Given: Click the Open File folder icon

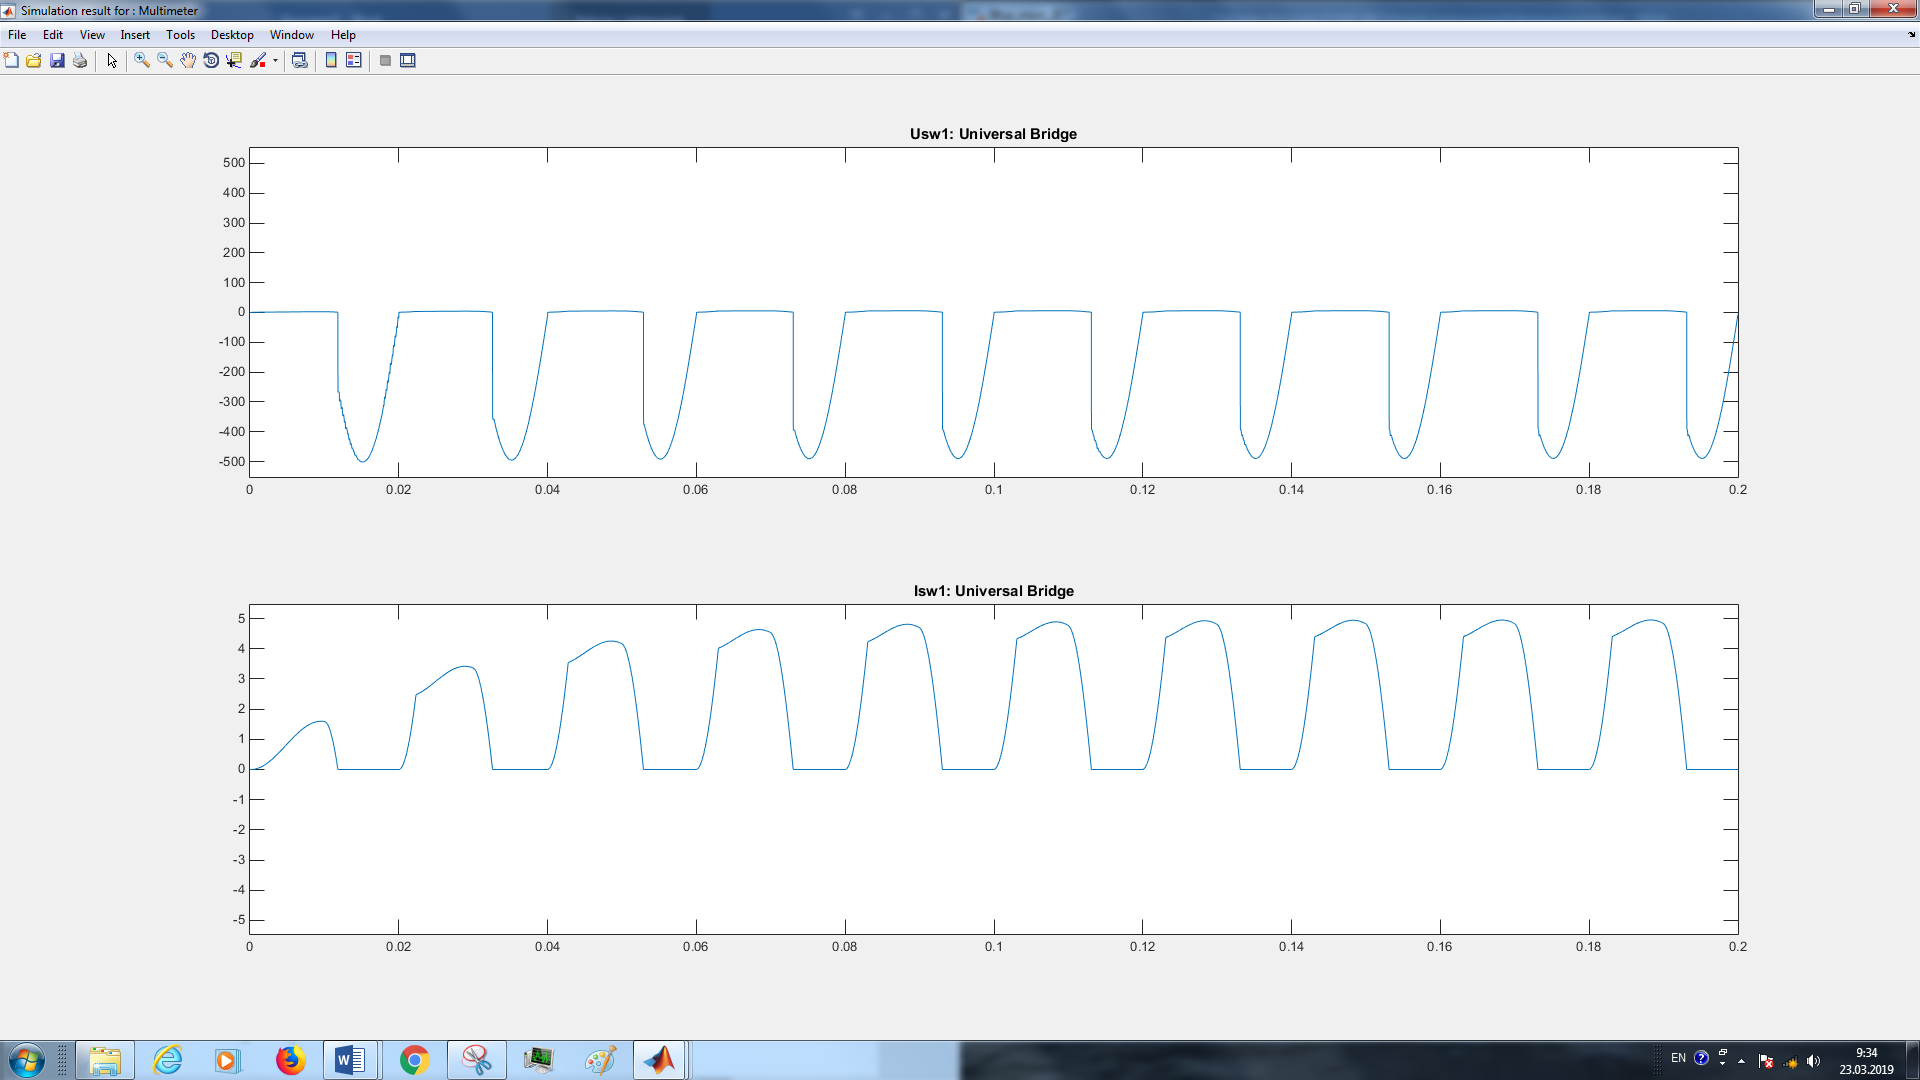Looking at the screenshot, I should point(34,61).
